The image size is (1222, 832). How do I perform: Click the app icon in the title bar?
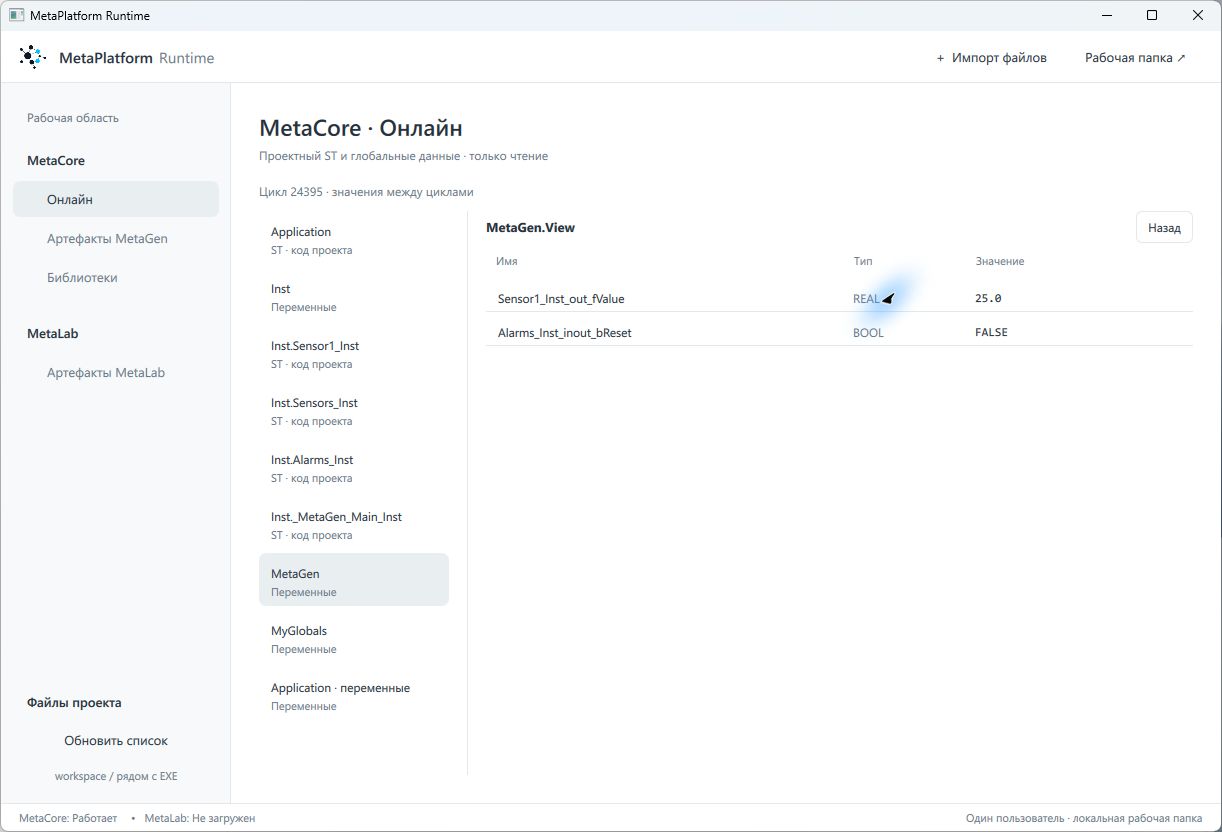16,16
